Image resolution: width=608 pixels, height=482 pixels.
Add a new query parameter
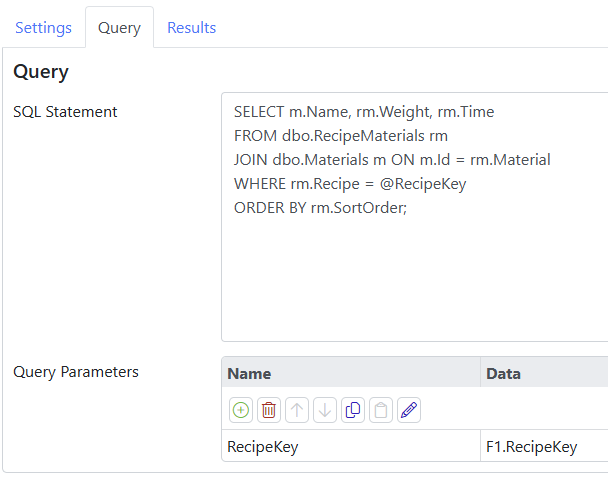[241, 410]
